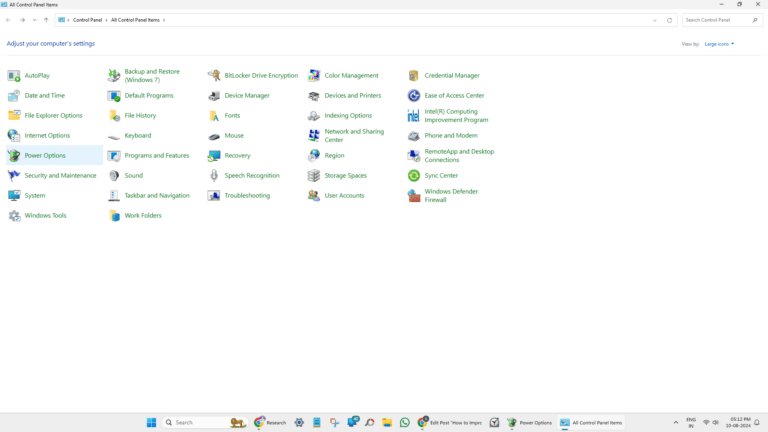This screenshot has width=768, height=432.
Task: Open the Fonts icon
Action: coord(214,116)
